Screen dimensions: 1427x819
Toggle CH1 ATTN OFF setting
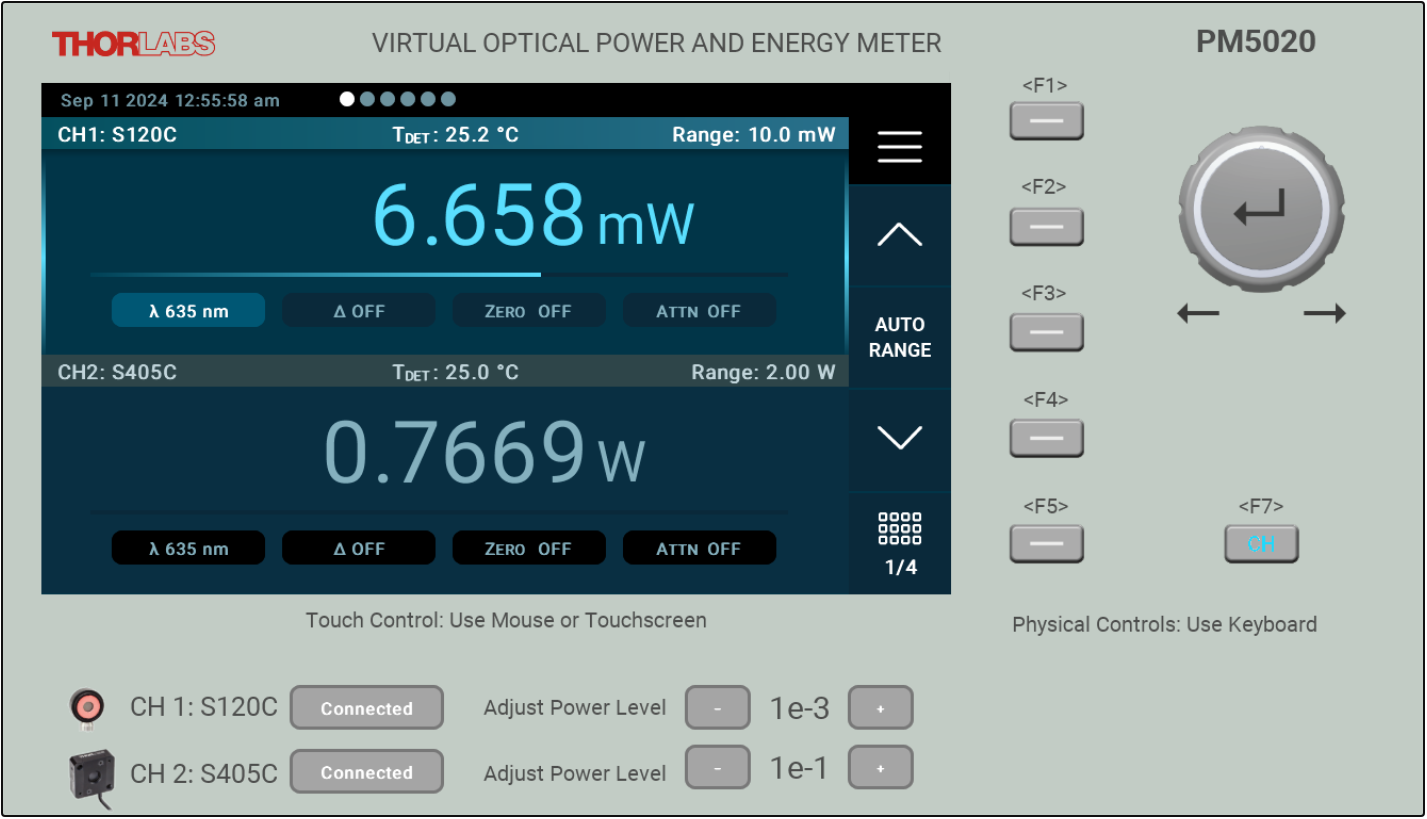click(699, 311)
